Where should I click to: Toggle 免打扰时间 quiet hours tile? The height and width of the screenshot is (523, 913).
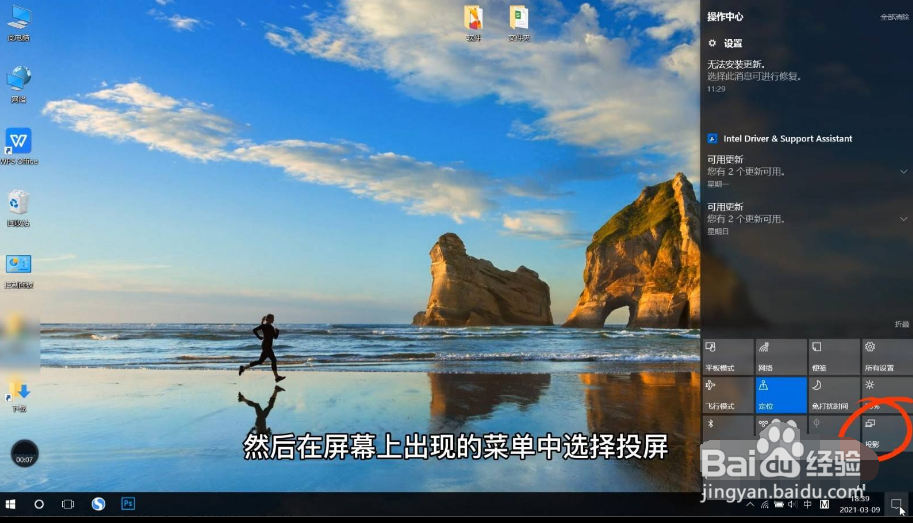834,395
